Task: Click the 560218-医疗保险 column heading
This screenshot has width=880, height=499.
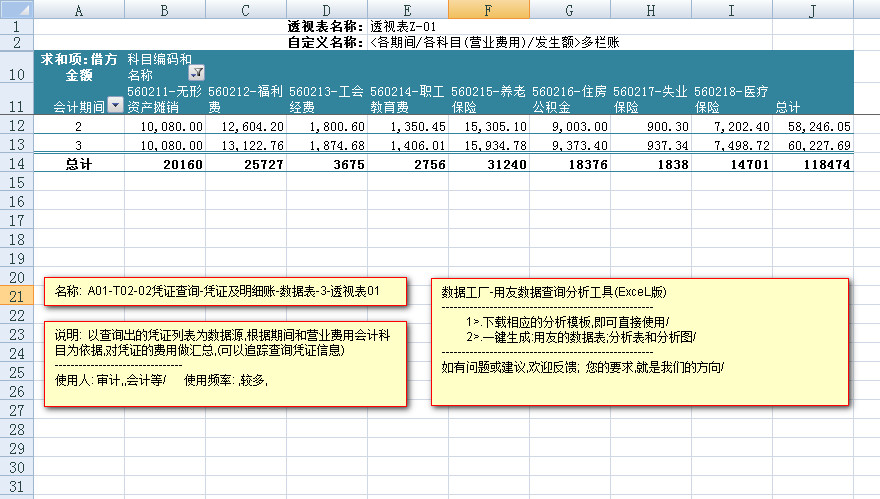Action: (x=732, y=97)
